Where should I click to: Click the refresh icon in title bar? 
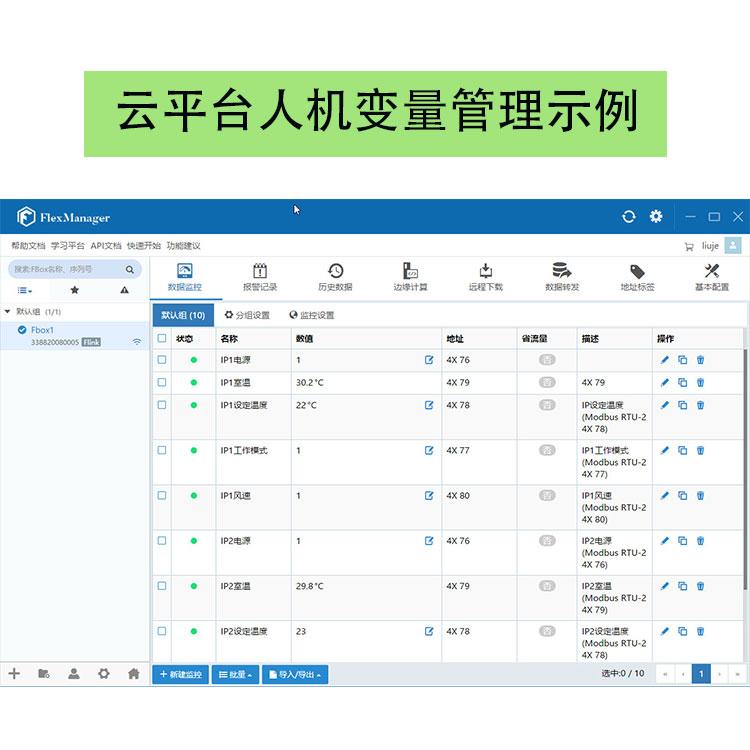(x=628, y=216)
